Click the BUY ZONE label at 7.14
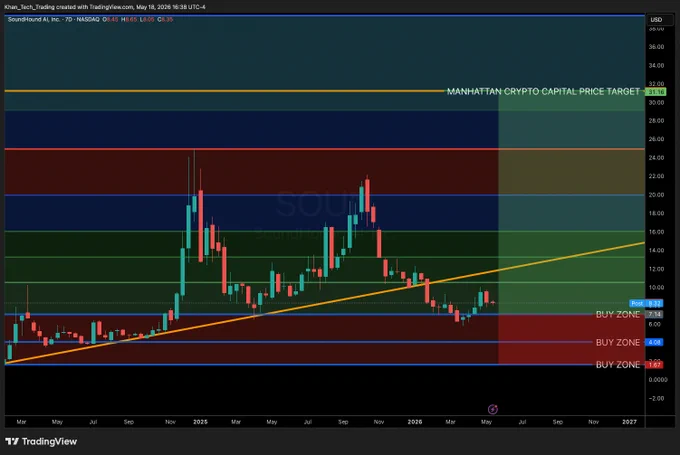The image size is (680, 455). (618, 314)
